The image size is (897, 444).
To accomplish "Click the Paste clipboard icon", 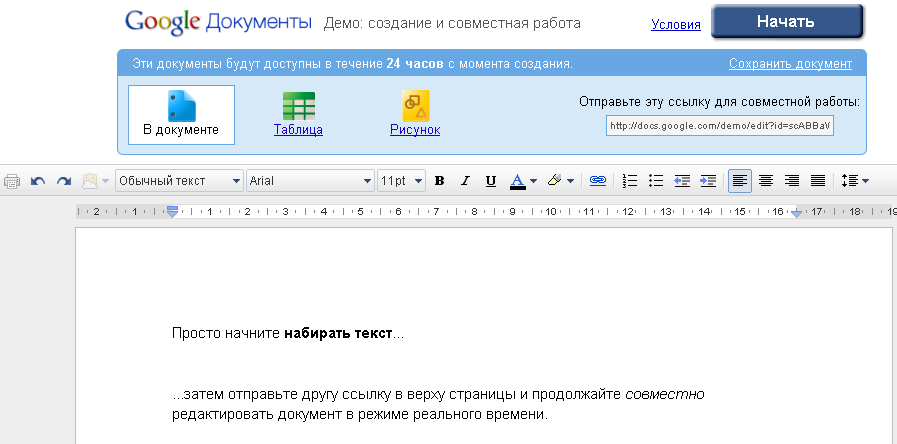I will [90, 181].
